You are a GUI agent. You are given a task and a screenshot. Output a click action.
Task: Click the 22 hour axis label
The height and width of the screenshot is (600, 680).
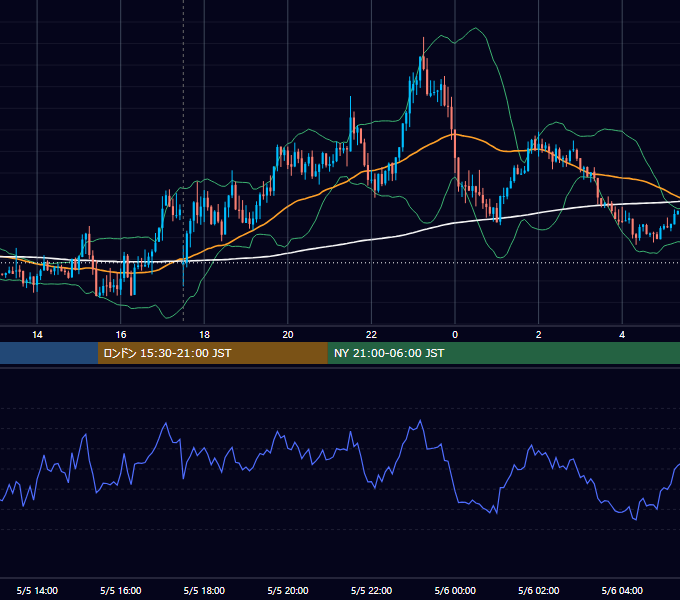(x=371, y=335)
